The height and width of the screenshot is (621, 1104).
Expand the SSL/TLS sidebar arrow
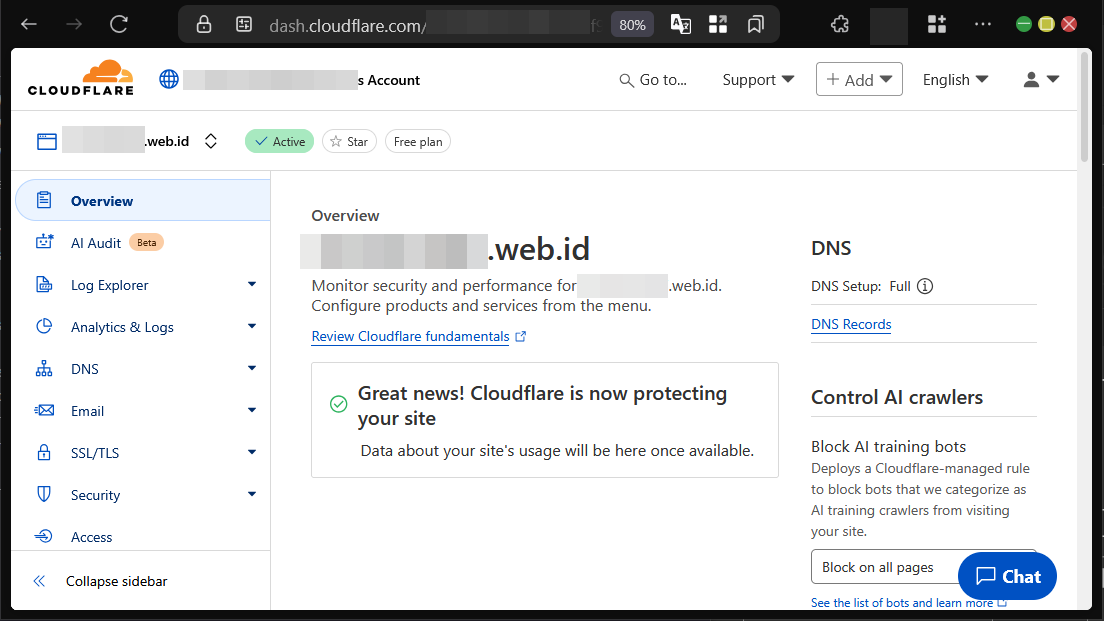pyautogui.click(x=251, y=452)
